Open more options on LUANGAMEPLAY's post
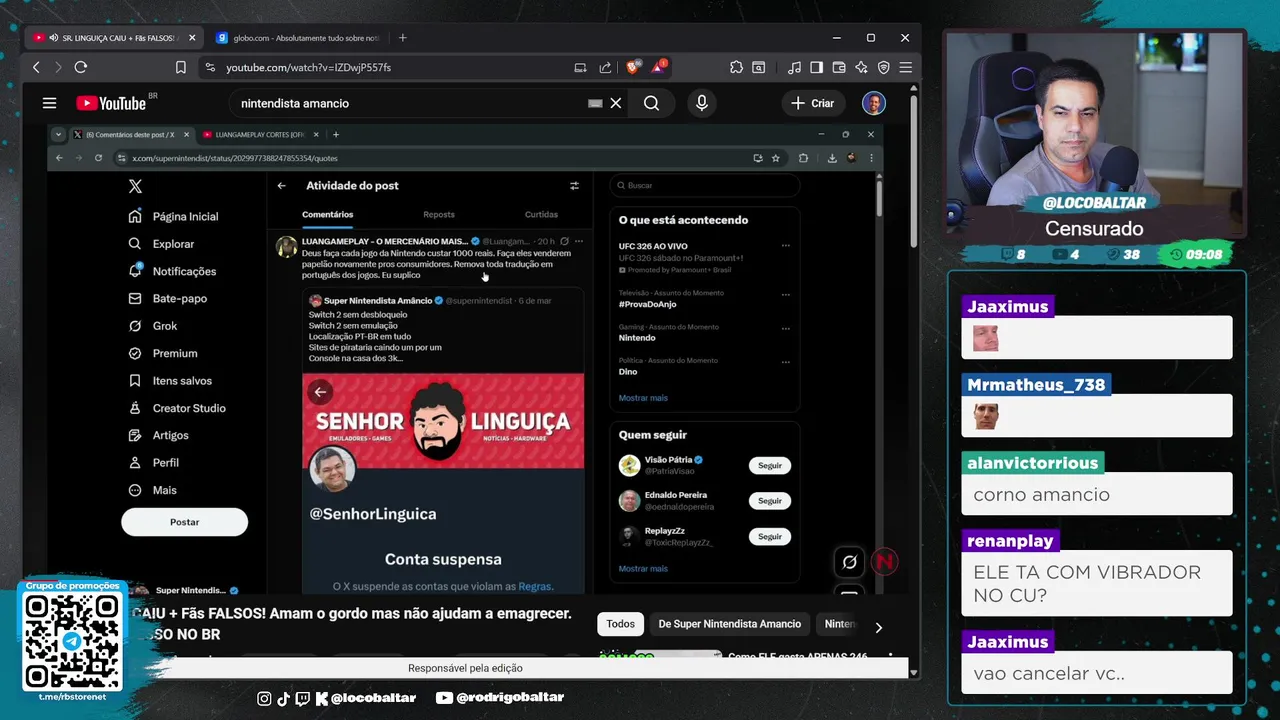The width and height of the screenshot is (1280, 720). 579,241
